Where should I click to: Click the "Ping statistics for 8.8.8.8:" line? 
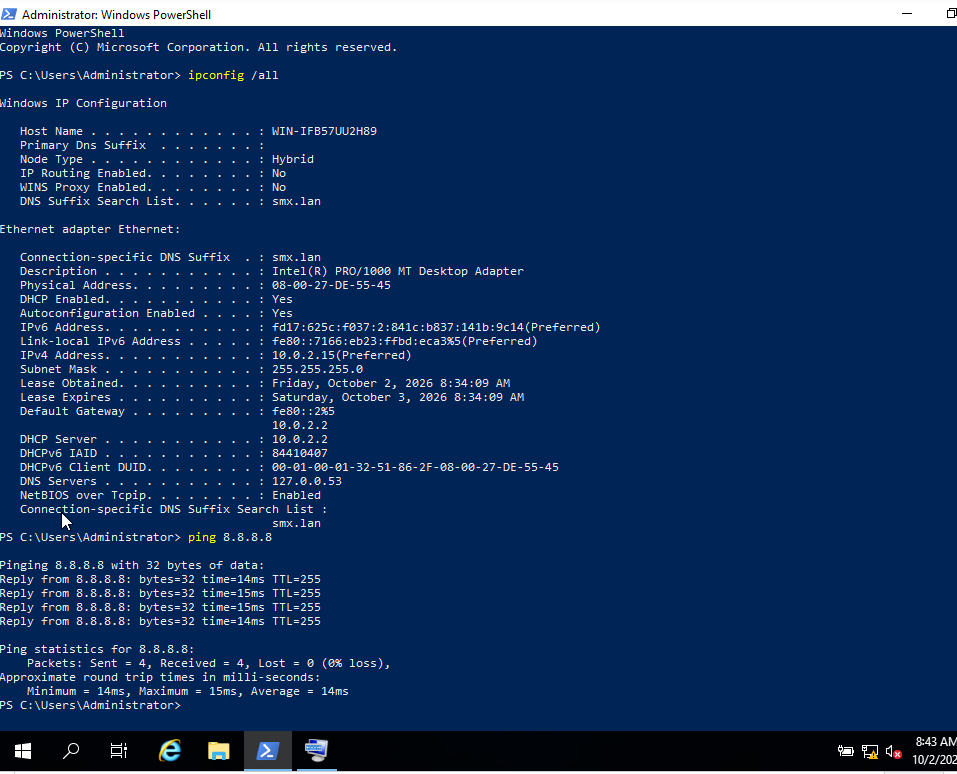point(97,649)
